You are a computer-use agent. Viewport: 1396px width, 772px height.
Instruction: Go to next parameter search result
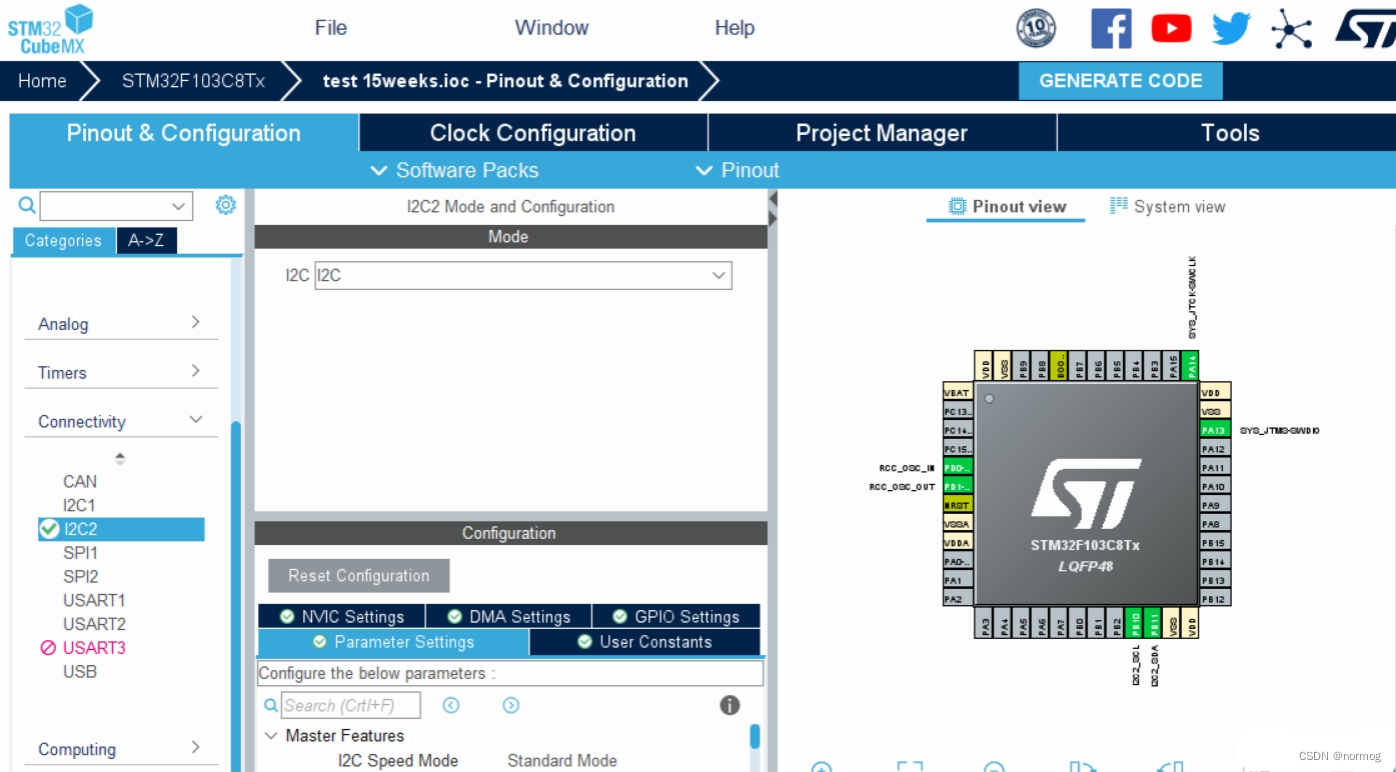(511, 705)
